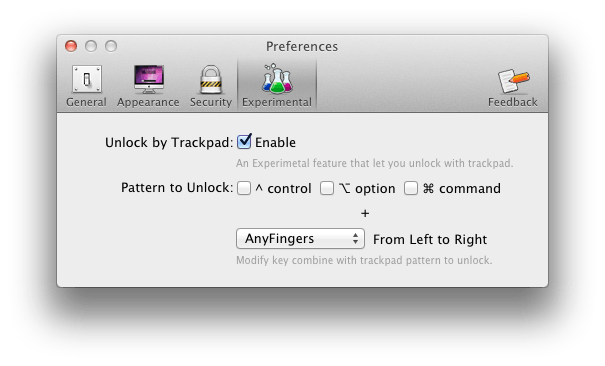The height and width of the screenshot is (366, 605).
Task: Click the command key symbol
Action: (x=428, y=188)
